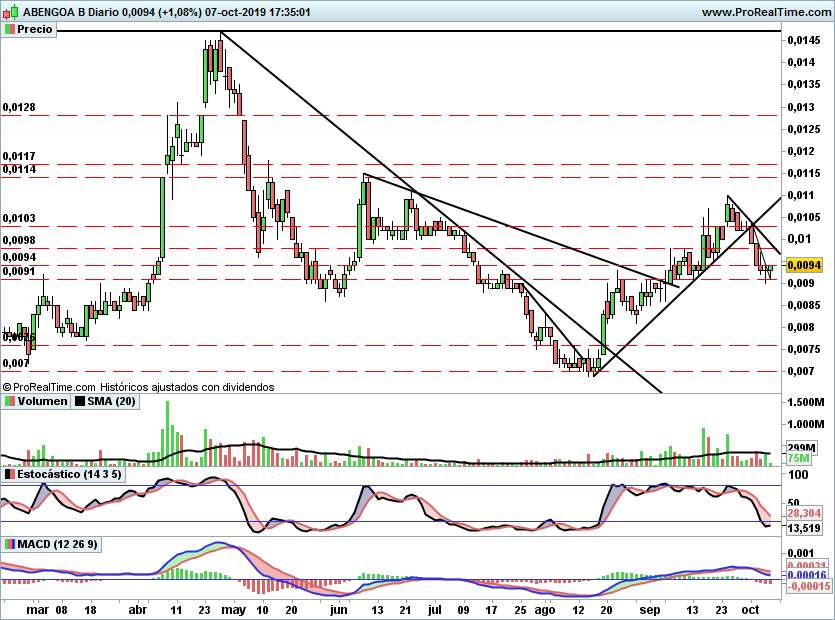Click the 0,0114 level label
This screenshot has height=620, width=835.
click(x=19, y=169)
